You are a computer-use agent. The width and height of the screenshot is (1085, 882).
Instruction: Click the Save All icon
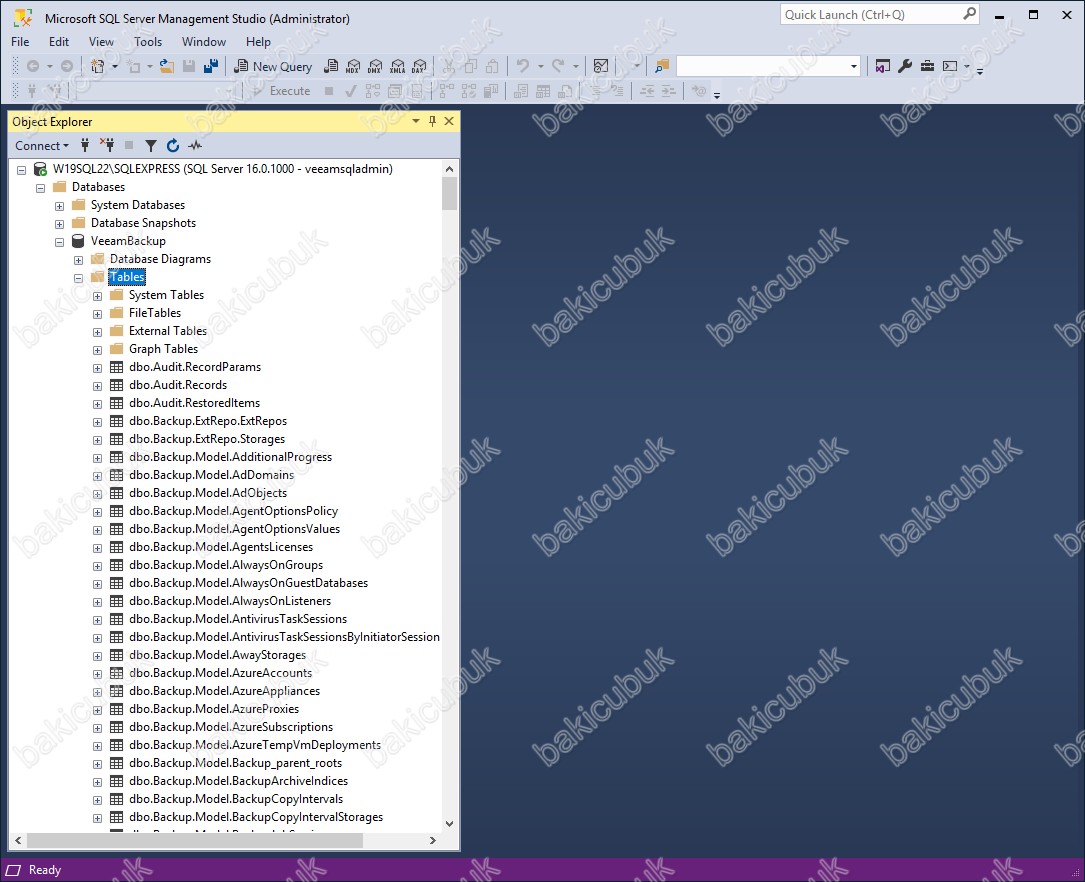[211, 66]
